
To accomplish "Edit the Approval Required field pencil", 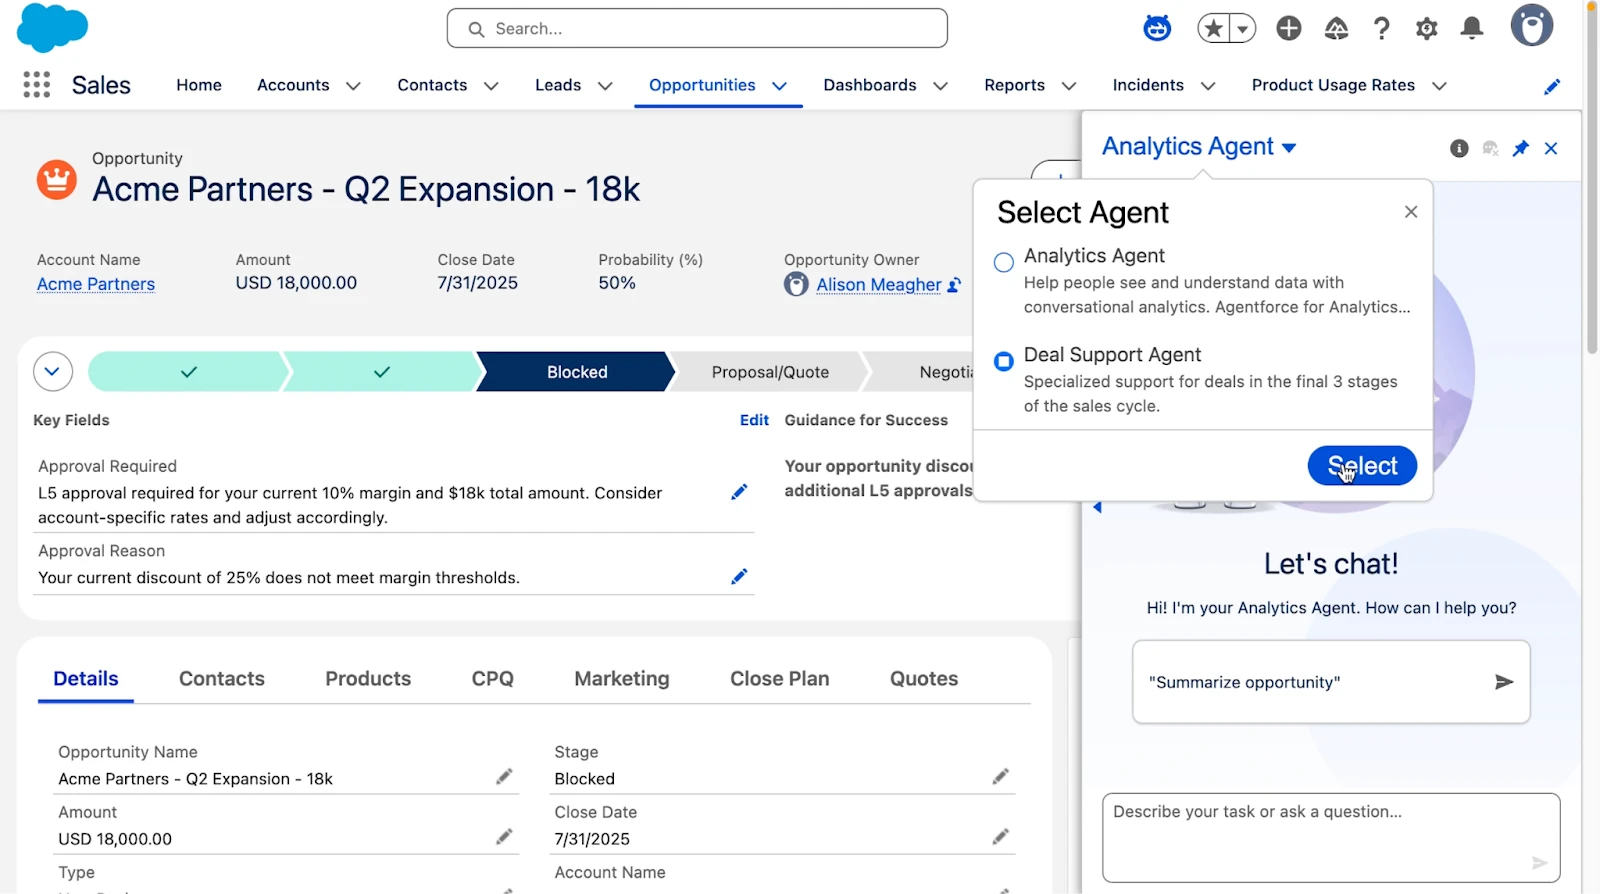I will coord(739,492).
